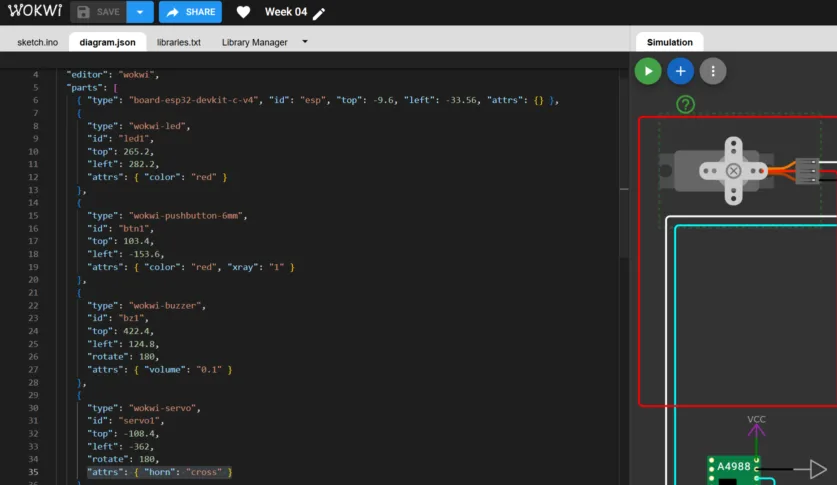
Task: Open the simulation three-dot menu
Action: tap(713, 71)
